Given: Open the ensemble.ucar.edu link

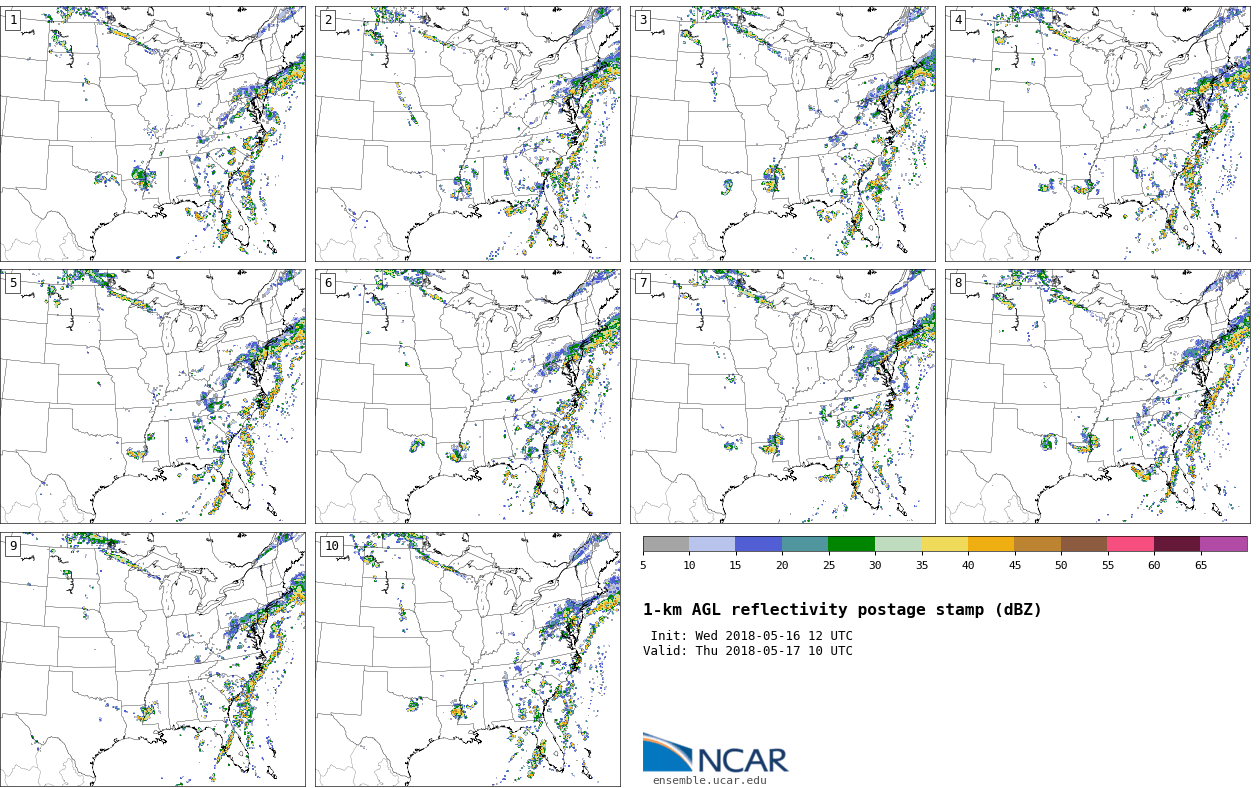Looking at the screenshot, I should (x=709, y=781).
